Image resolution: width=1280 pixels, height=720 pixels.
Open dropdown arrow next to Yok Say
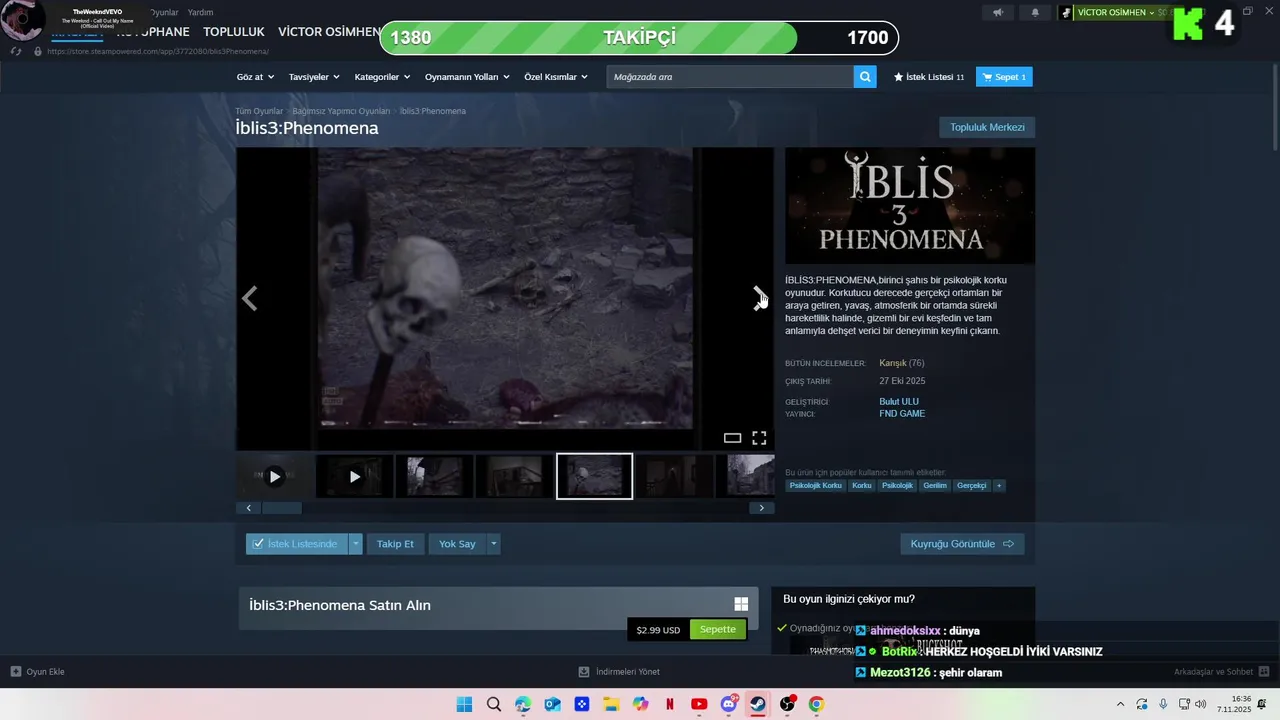coord(493,544)
